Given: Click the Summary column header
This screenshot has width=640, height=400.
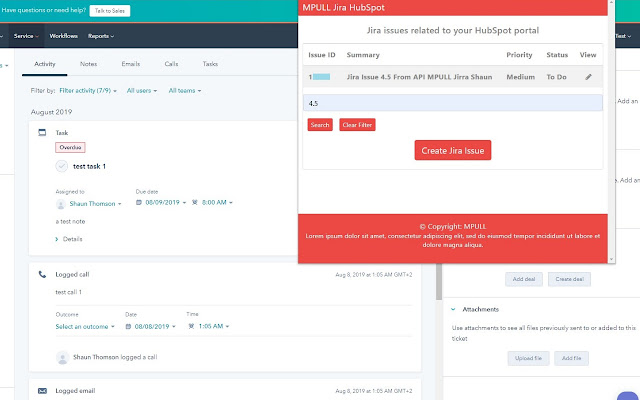Looking at the screenshot, I should pyautogui.click(x=363, y=55).
